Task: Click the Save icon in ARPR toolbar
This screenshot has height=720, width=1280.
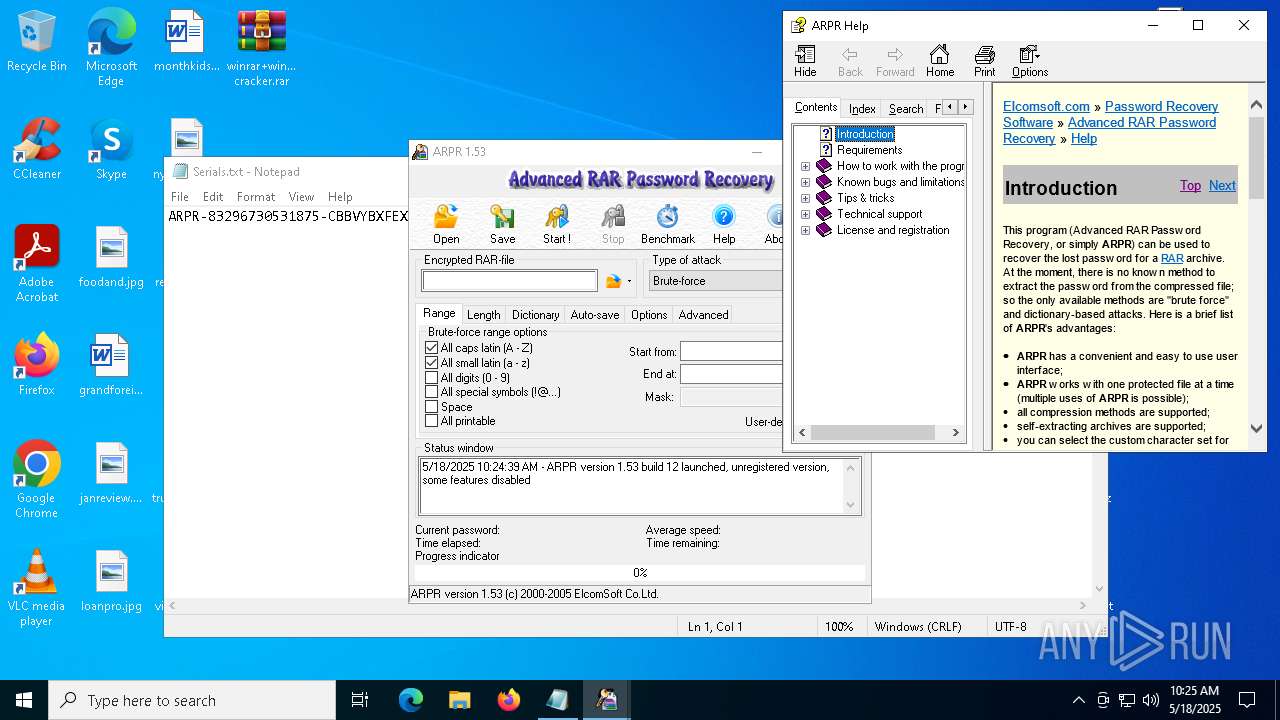Action: 502,224
